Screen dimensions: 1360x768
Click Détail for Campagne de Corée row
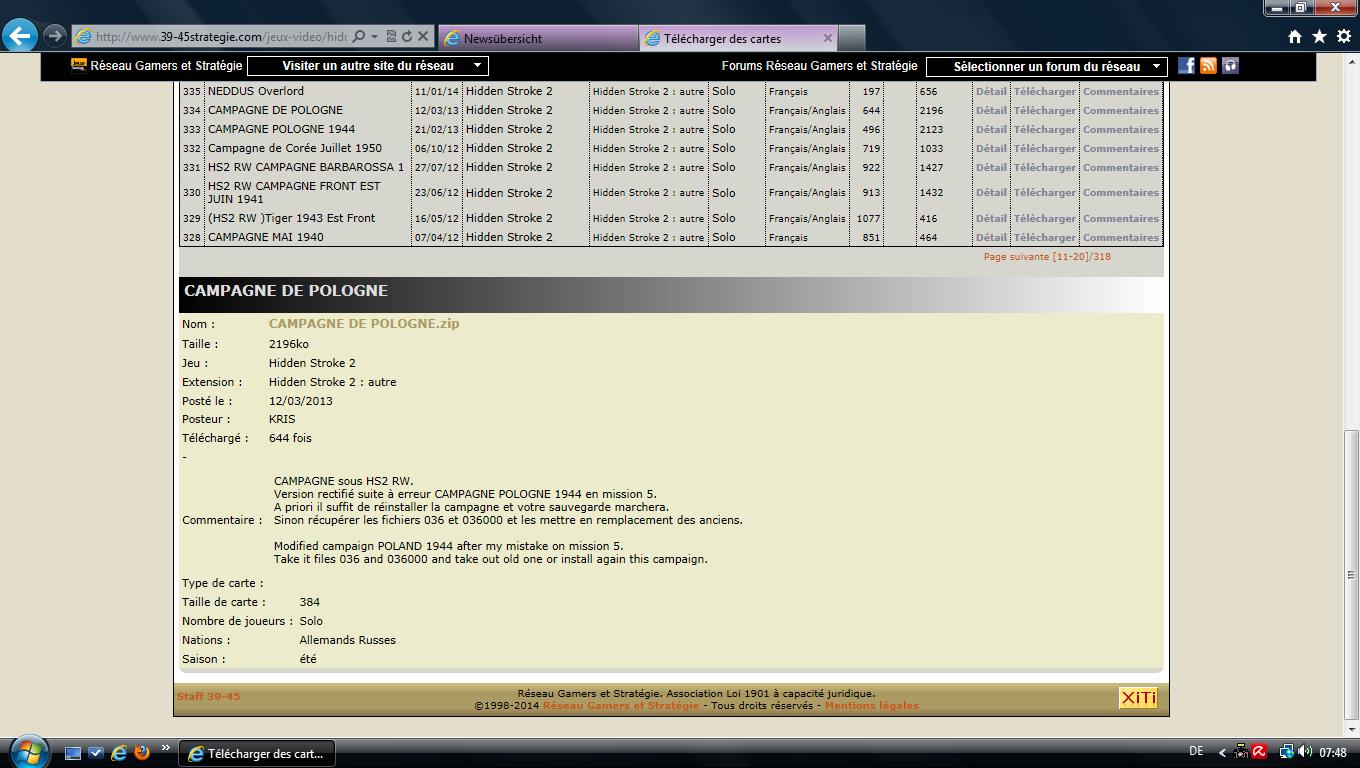pyautogui.click(x=991, y=148)
